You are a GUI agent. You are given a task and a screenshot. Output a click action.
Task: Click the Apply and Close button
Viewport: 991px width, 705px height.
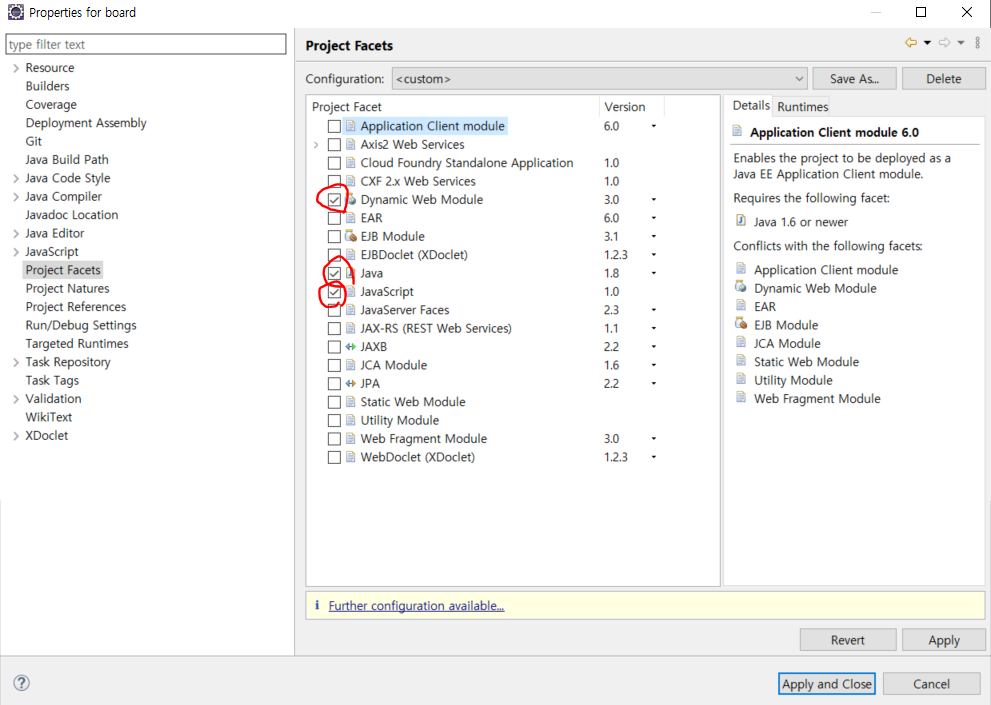[x=827, y=684]
